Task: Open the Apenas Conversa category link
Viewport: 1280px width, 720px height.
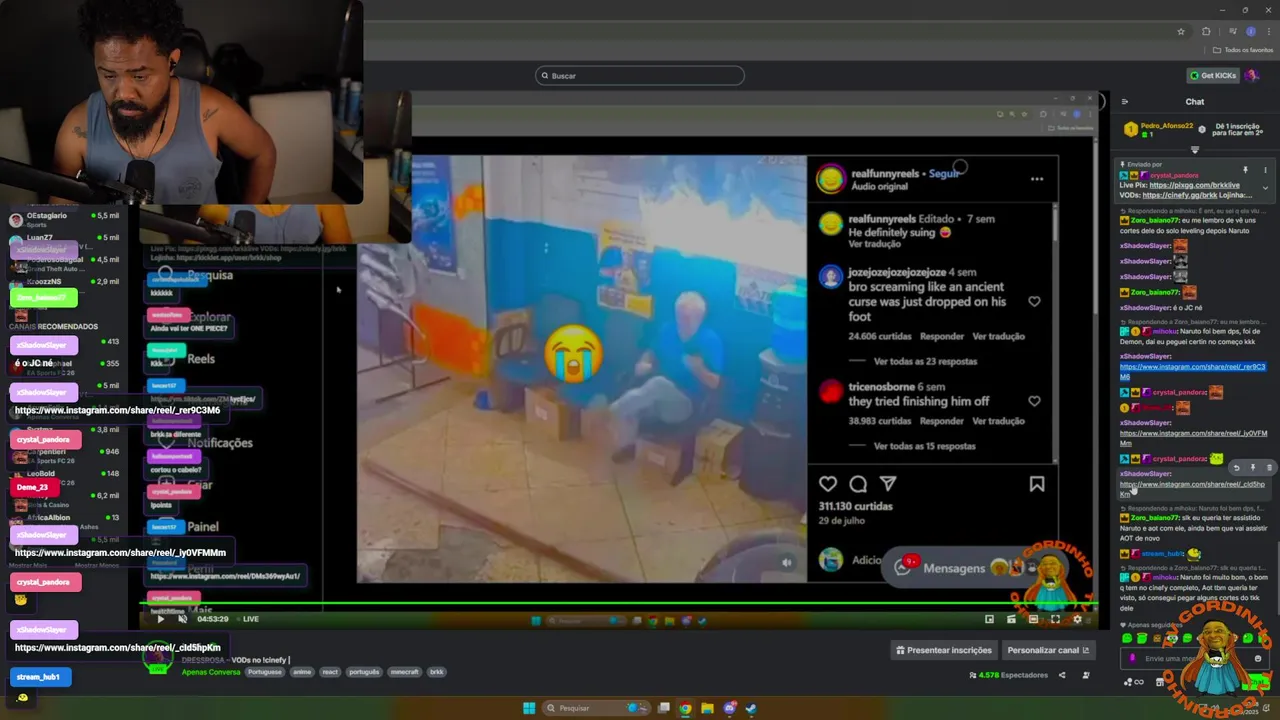Action: (x=211, y=672)
